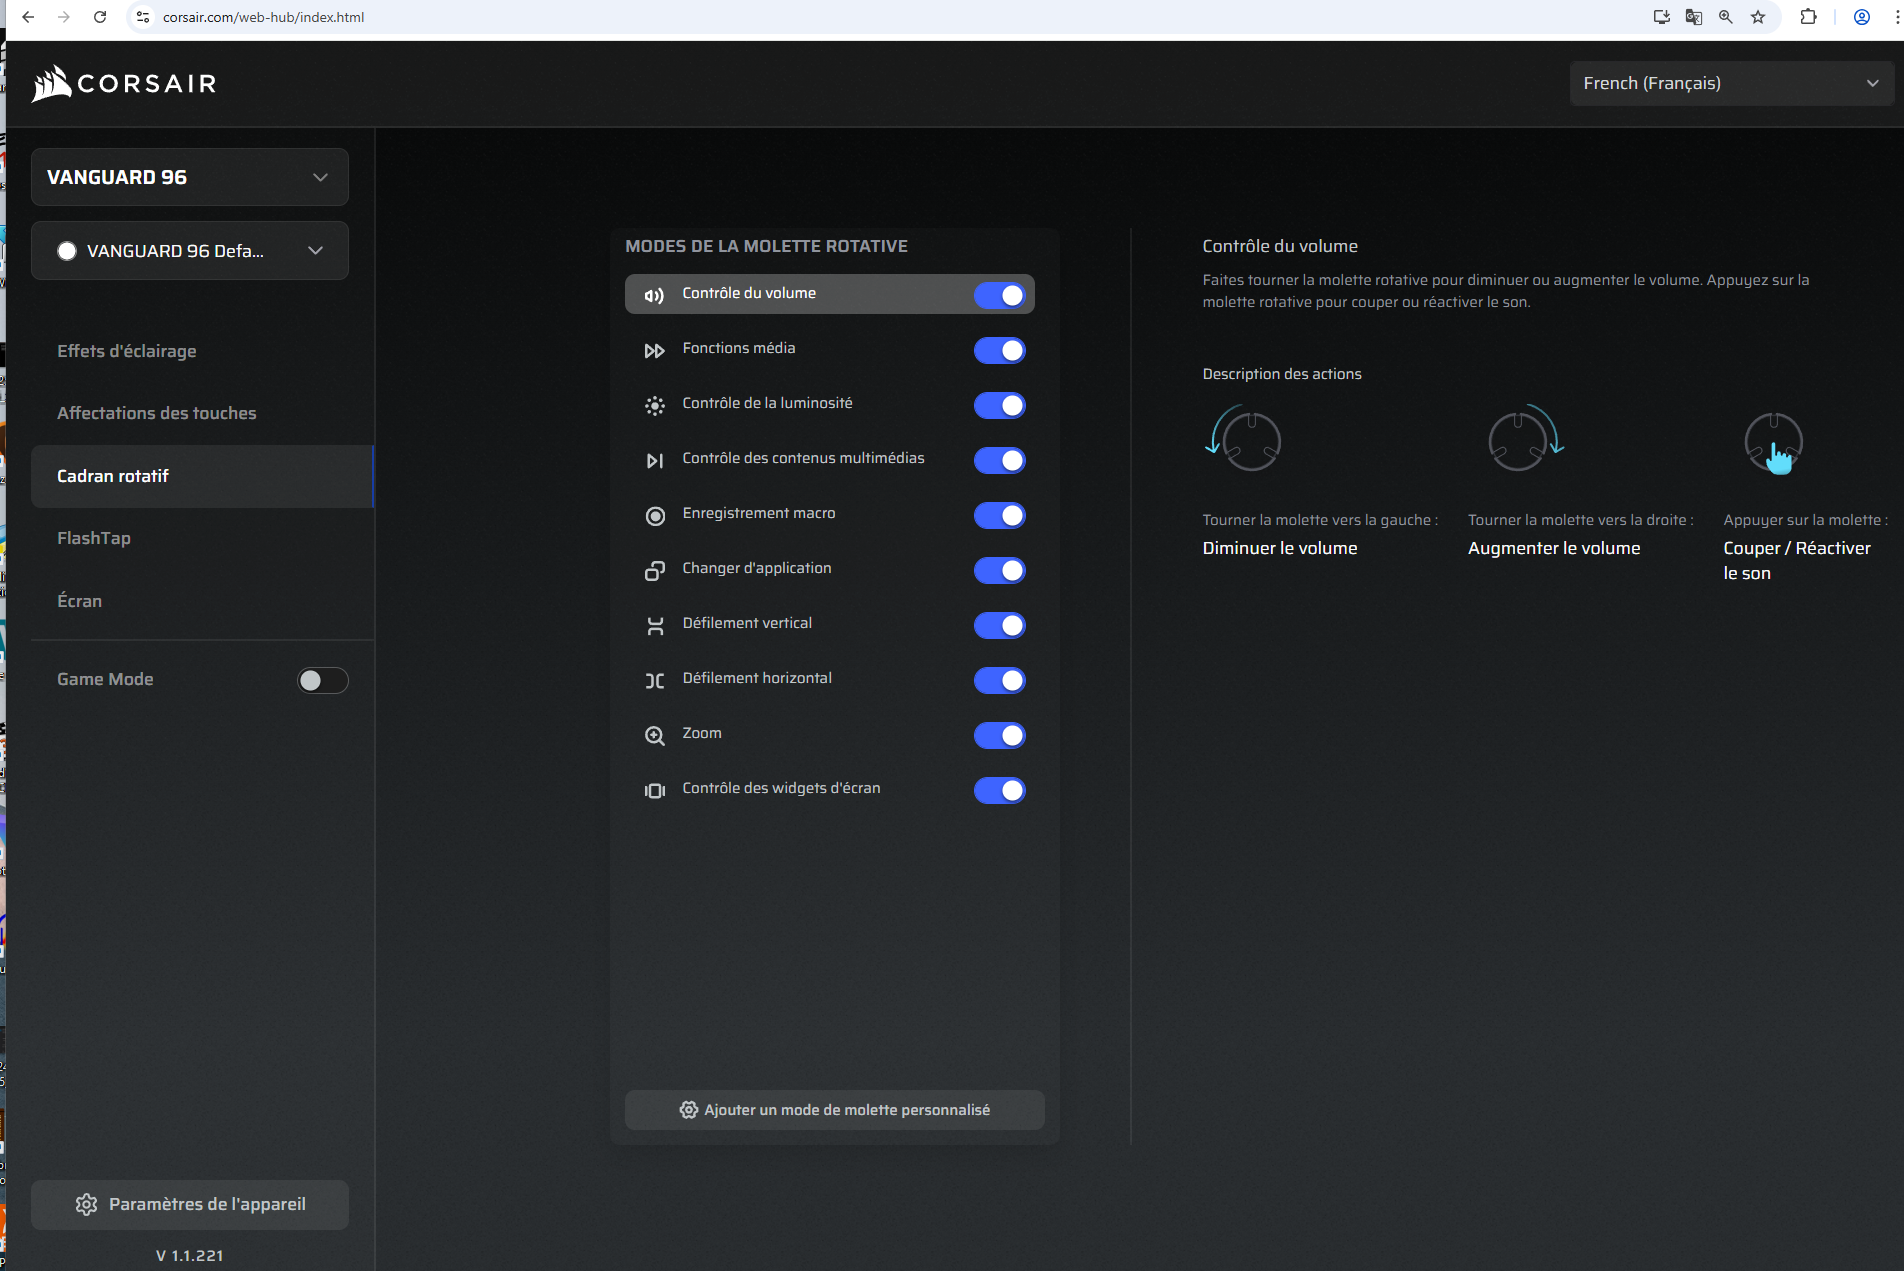Open the French (Français) language dropdown
The image size is (1904, 1271).
[x=1730, y=84]
